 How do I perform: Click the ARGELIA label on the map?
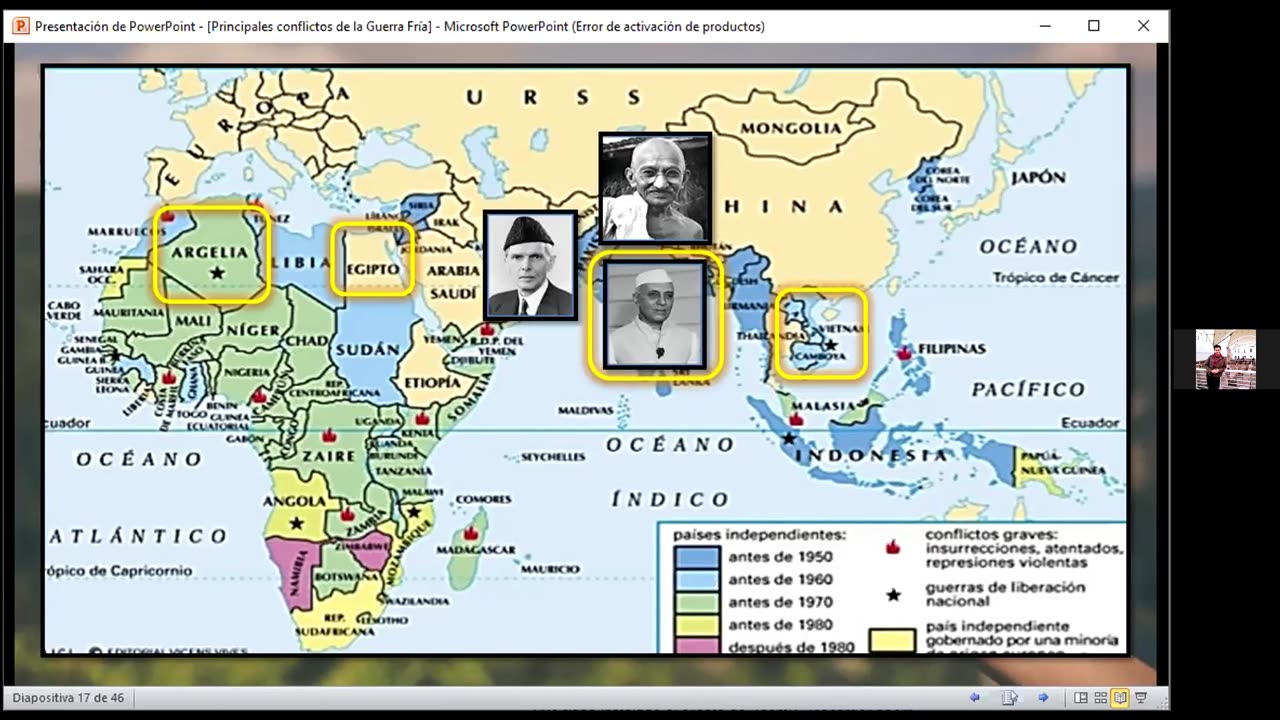coord(210,252)
